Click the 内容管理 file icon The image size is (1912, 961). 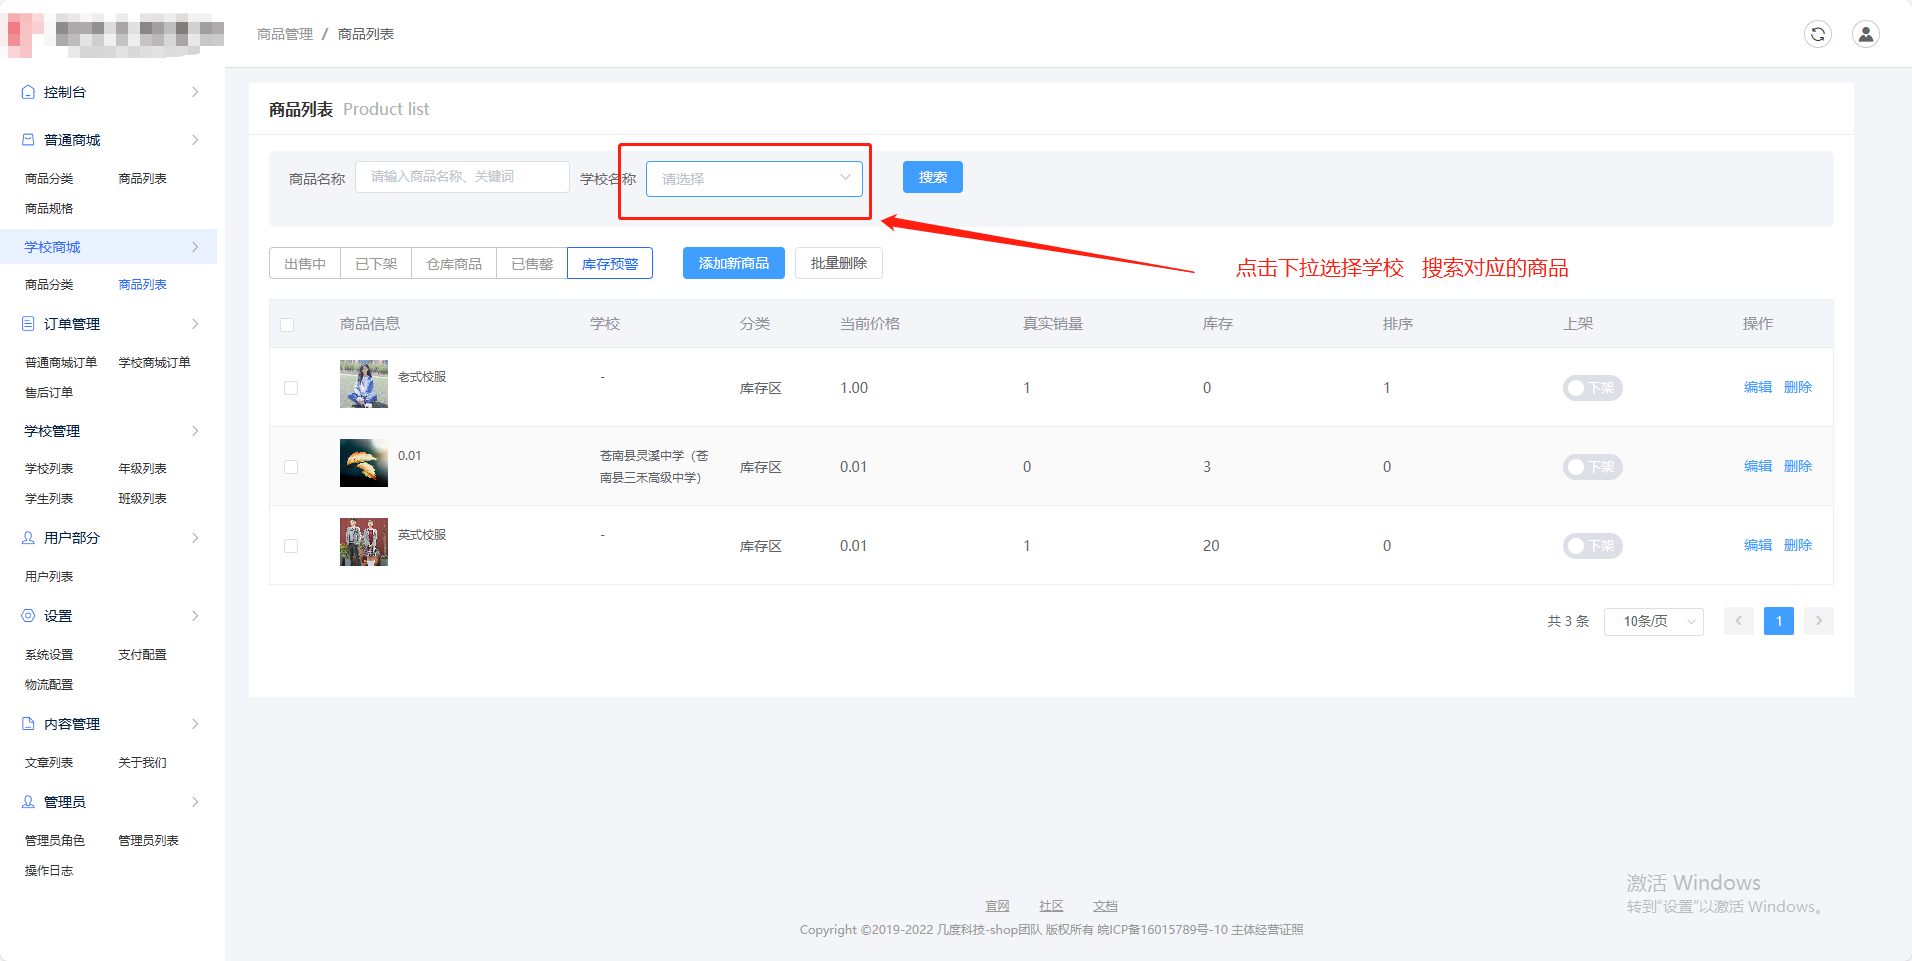click(x=28, y=724)
